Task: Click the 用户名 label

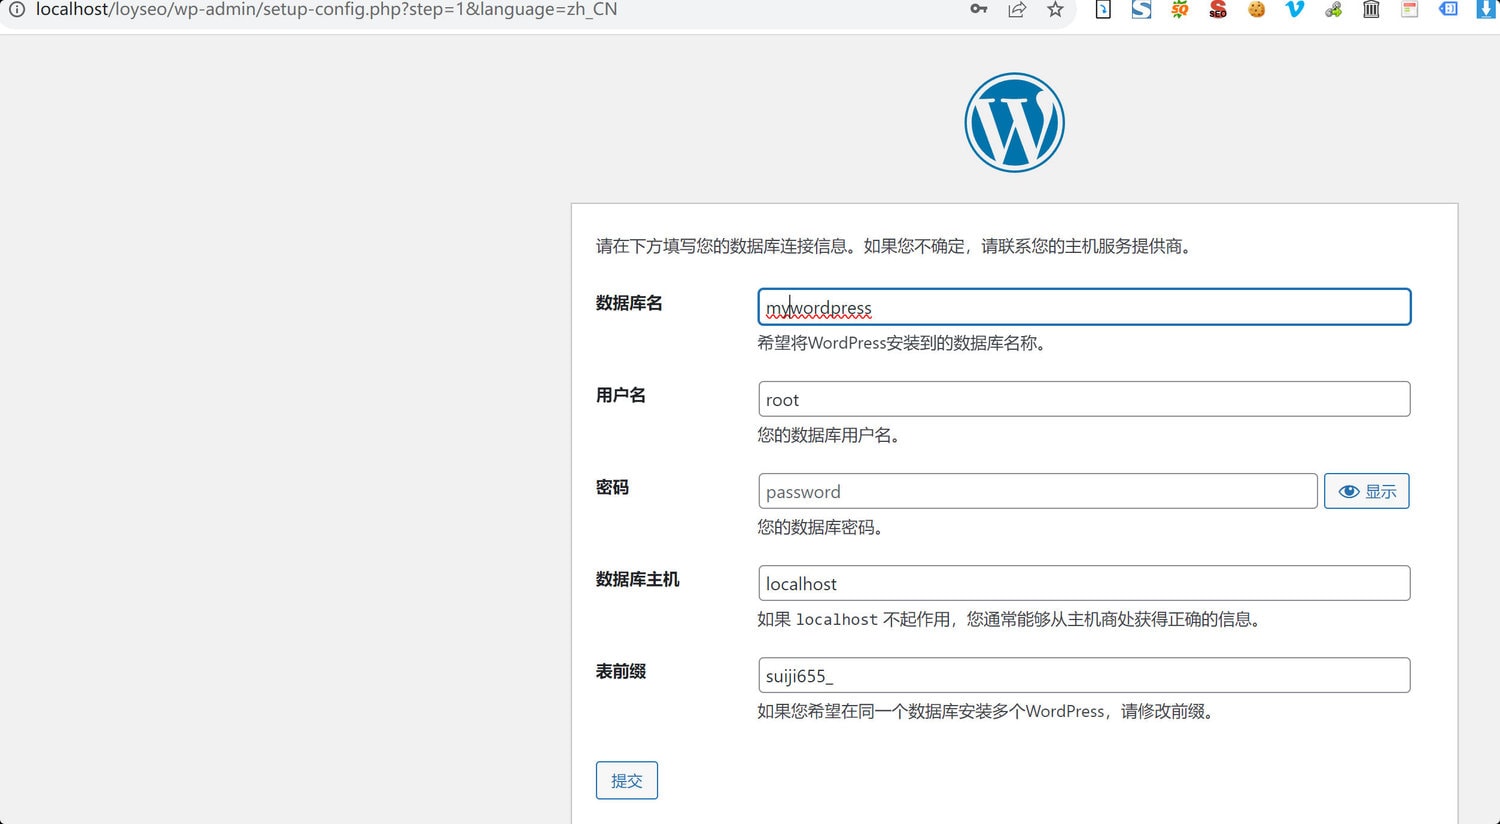Action: coord(621,395)
